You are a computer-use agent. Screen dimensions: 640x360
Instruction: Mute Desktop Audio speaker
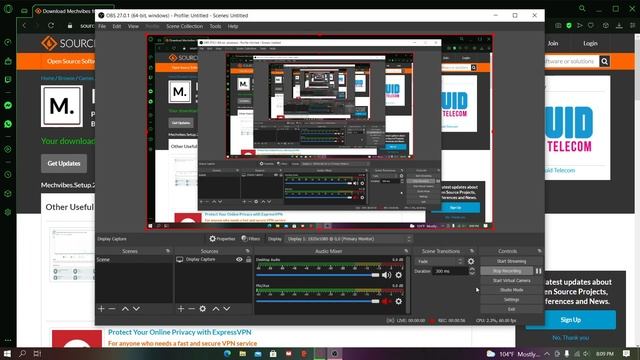(386, 275)
